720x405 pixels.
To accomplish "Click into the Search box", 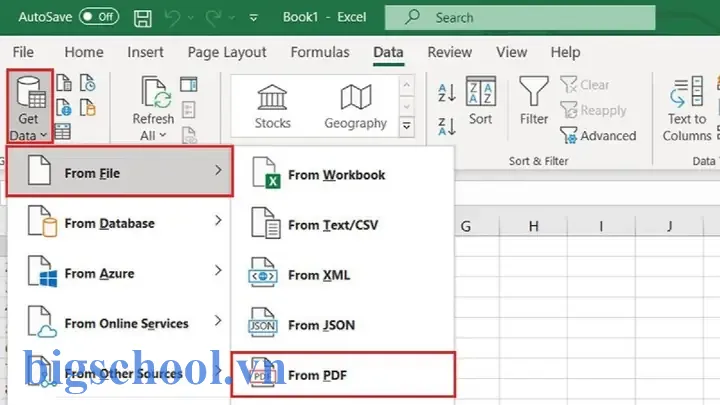I will (520, 17).
